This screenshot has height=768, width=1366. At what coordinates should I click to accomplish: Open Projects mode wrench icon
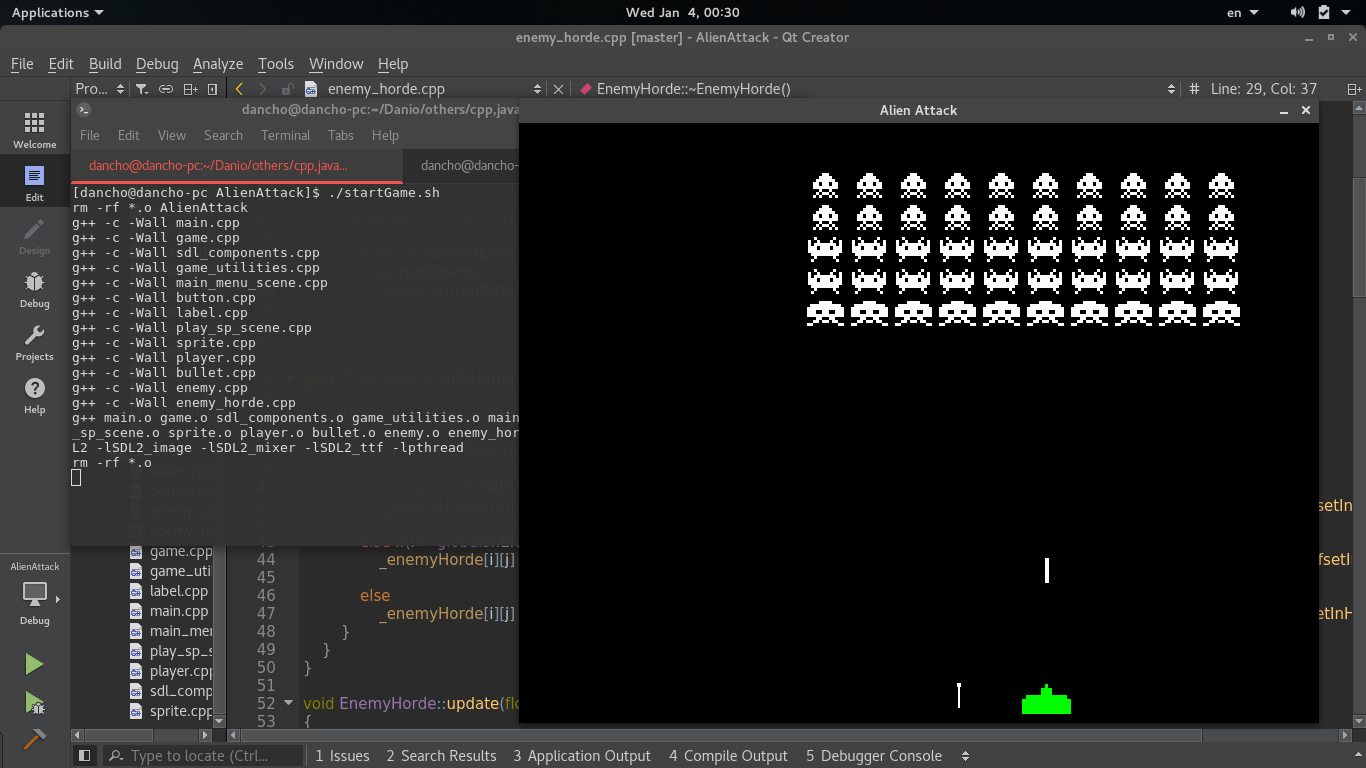[x=34, y=342]
